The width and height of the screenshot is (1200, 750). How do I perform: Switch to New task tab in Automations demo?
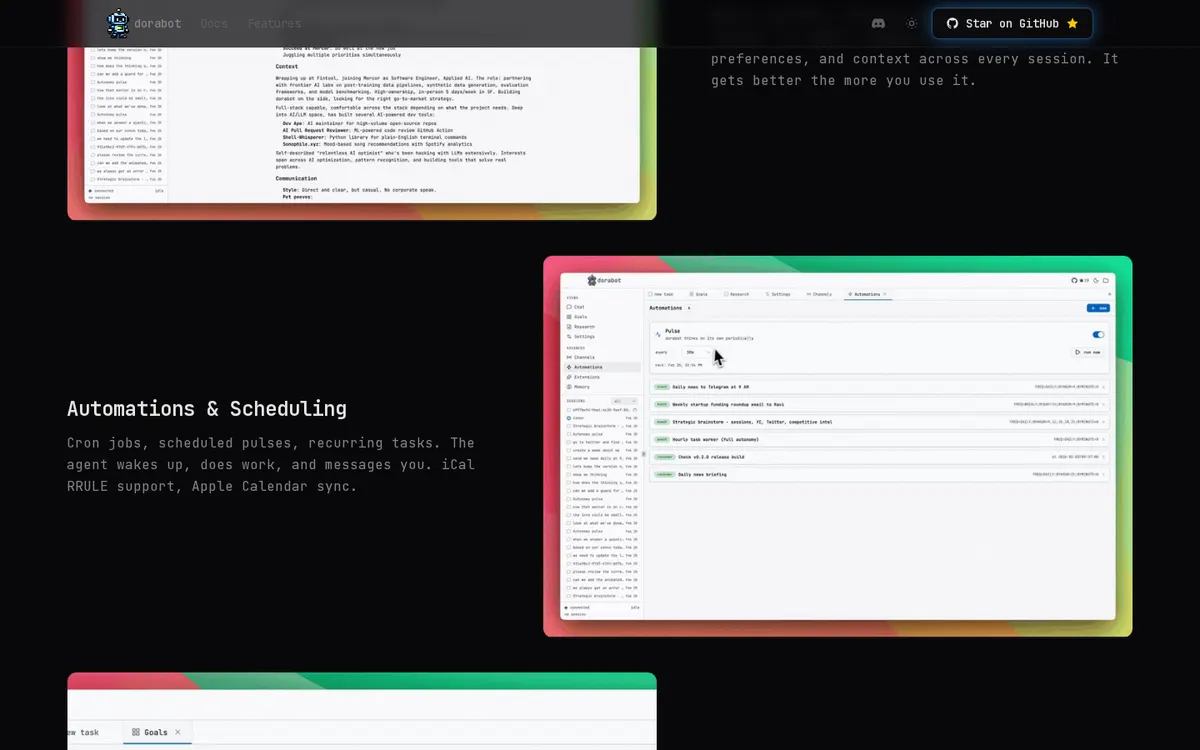660,294
